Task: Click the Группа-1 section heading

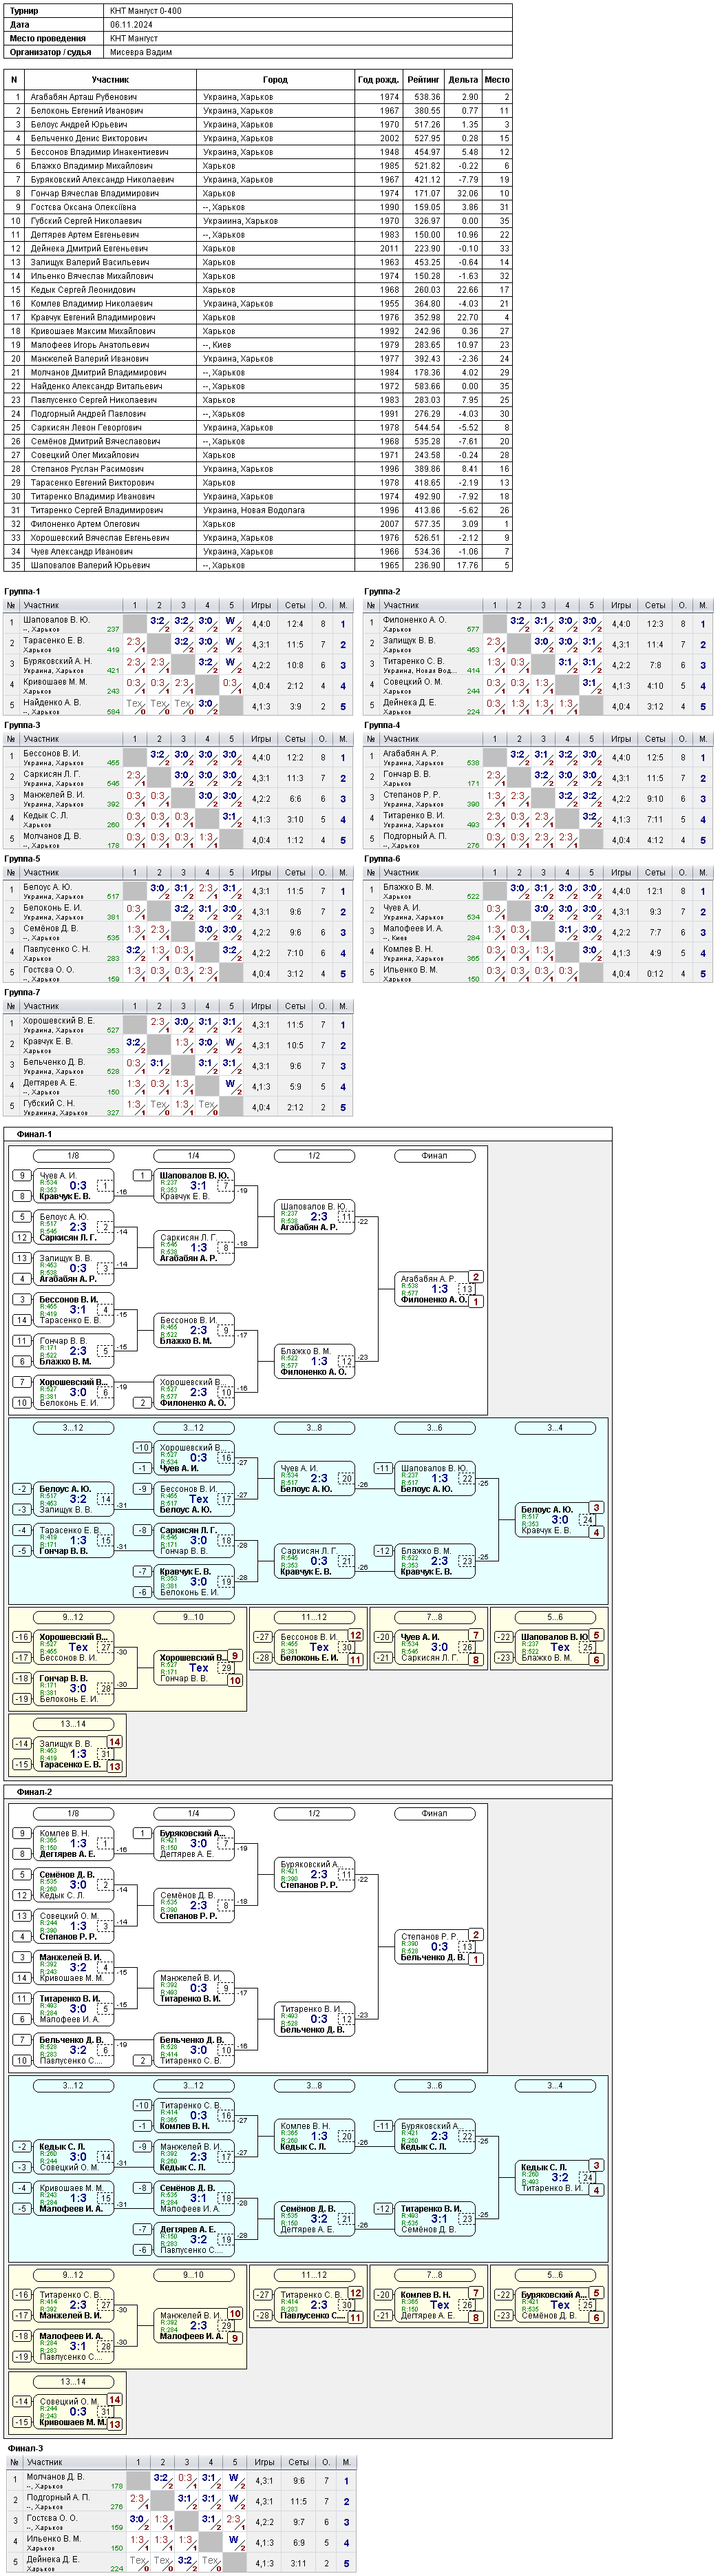Action: click(x=22, y=592)
